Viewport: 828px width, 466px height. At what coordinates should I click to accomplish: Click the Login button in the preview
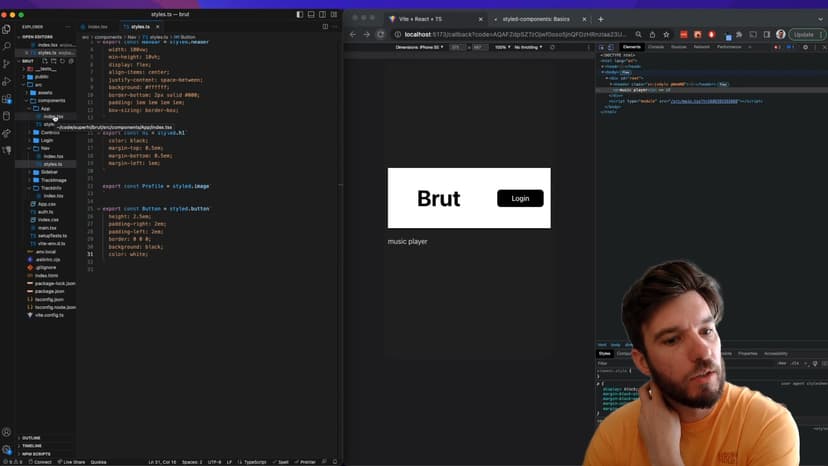[520, 198]
